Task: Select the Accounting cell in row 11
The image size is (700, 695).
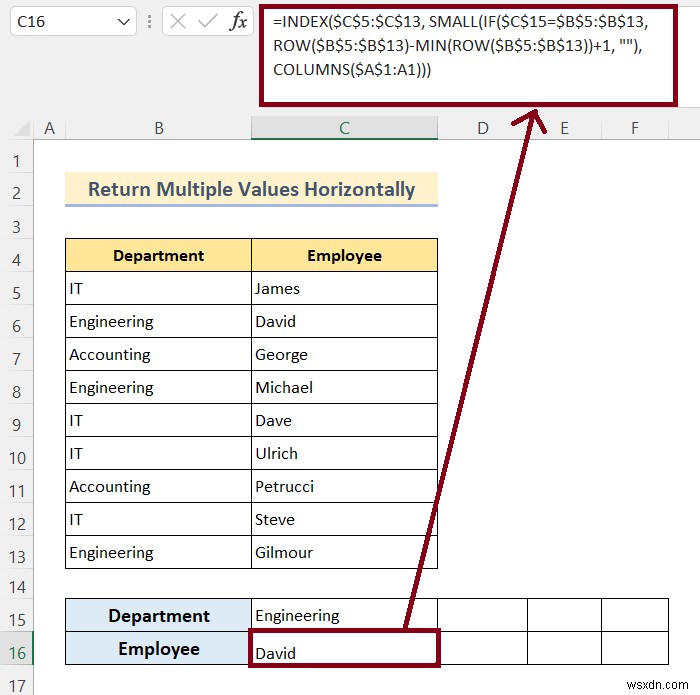Action: tap(158, 486)
